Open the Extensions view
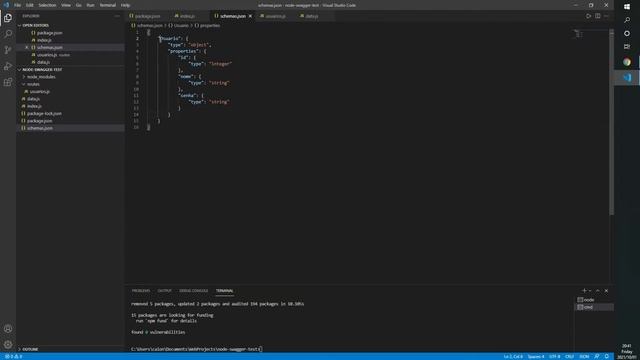Screen dimensions: 640x360 (8, 82)
